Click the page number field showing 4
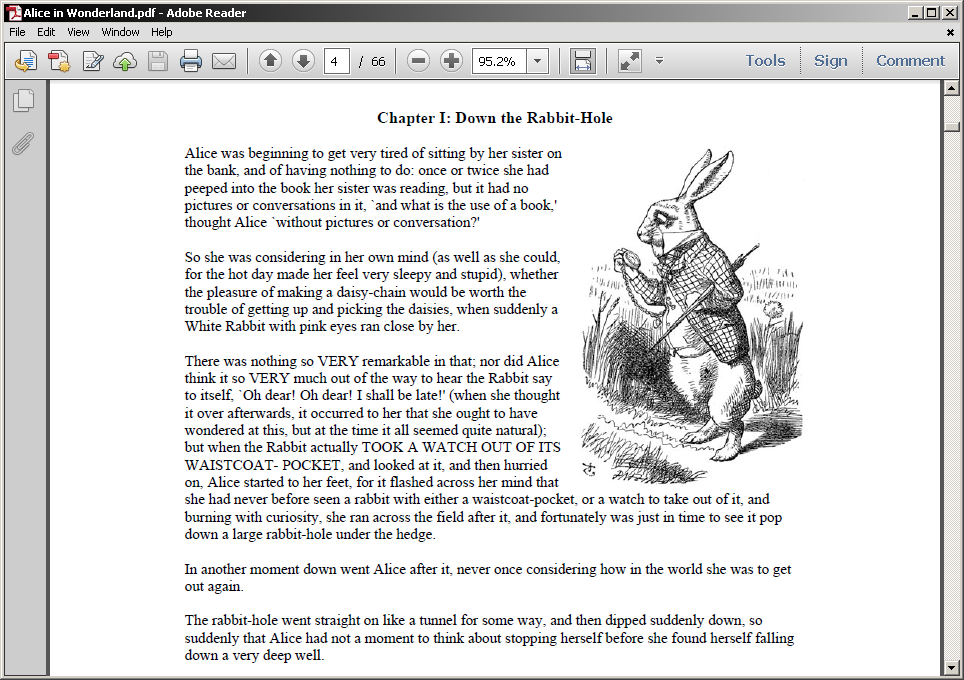964x680 pixels. tap(336, 61)
